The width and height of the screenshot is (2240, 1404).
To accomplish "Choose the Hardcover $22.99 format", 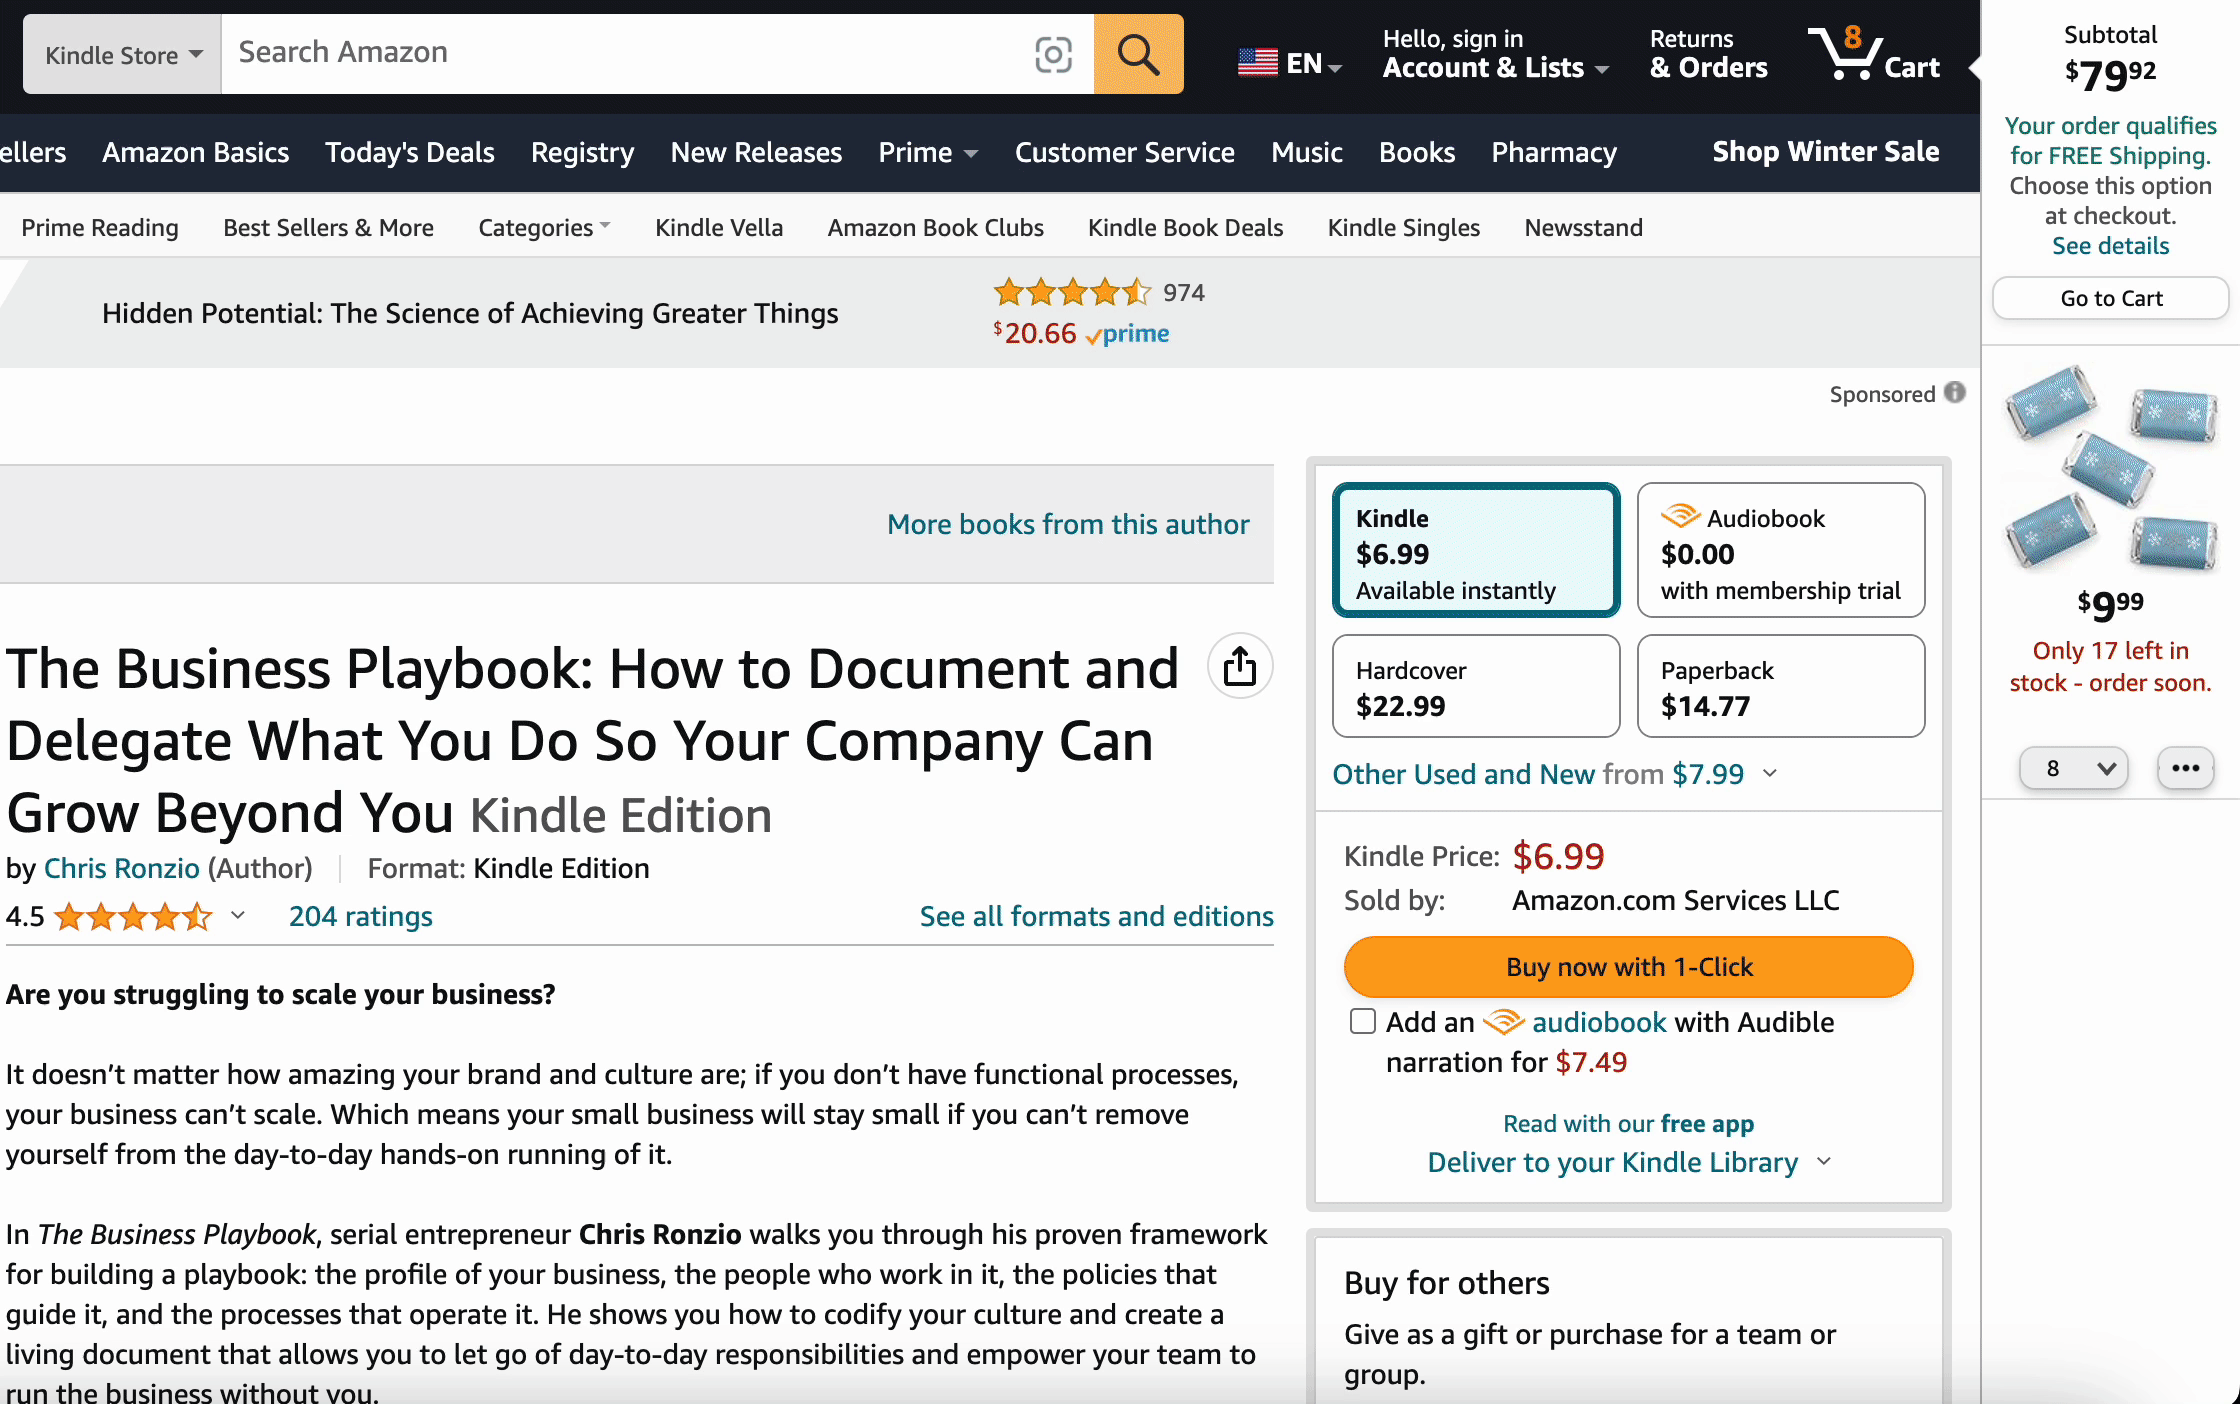I will pyautogui.click(x=1476, y=686).
